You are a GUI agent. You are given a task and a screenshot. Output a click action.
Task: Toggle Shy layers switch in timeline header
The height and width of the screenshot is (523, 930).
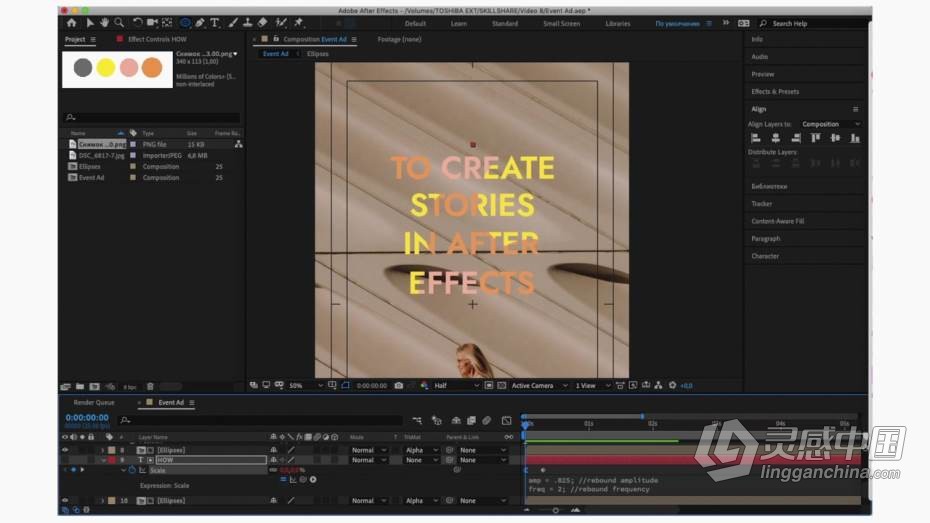(x=456, y=420)
